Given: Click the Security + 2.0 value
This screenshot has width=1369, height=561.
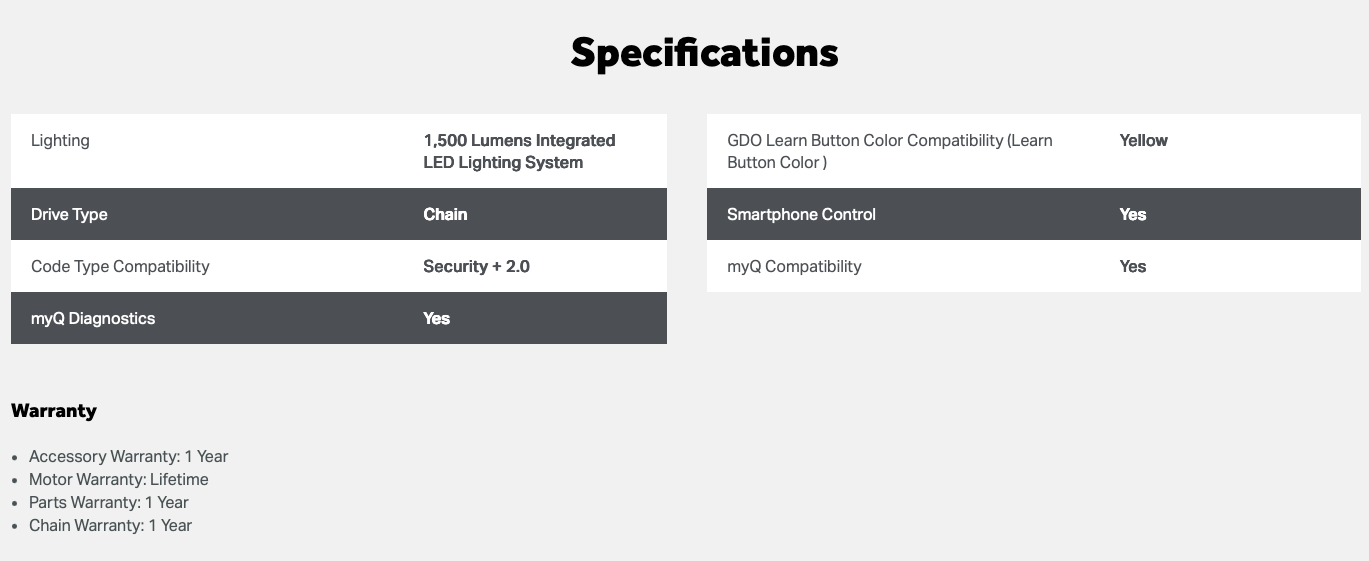Looking at the screenshot, I should 476,266.
